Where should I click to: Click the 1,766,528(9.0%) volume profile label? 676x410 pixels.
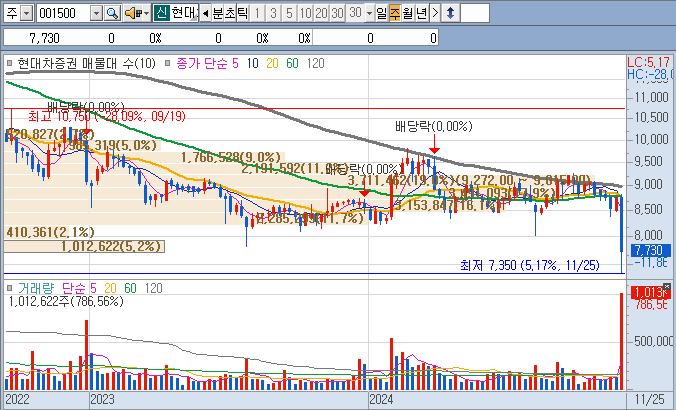coord(231,157)
